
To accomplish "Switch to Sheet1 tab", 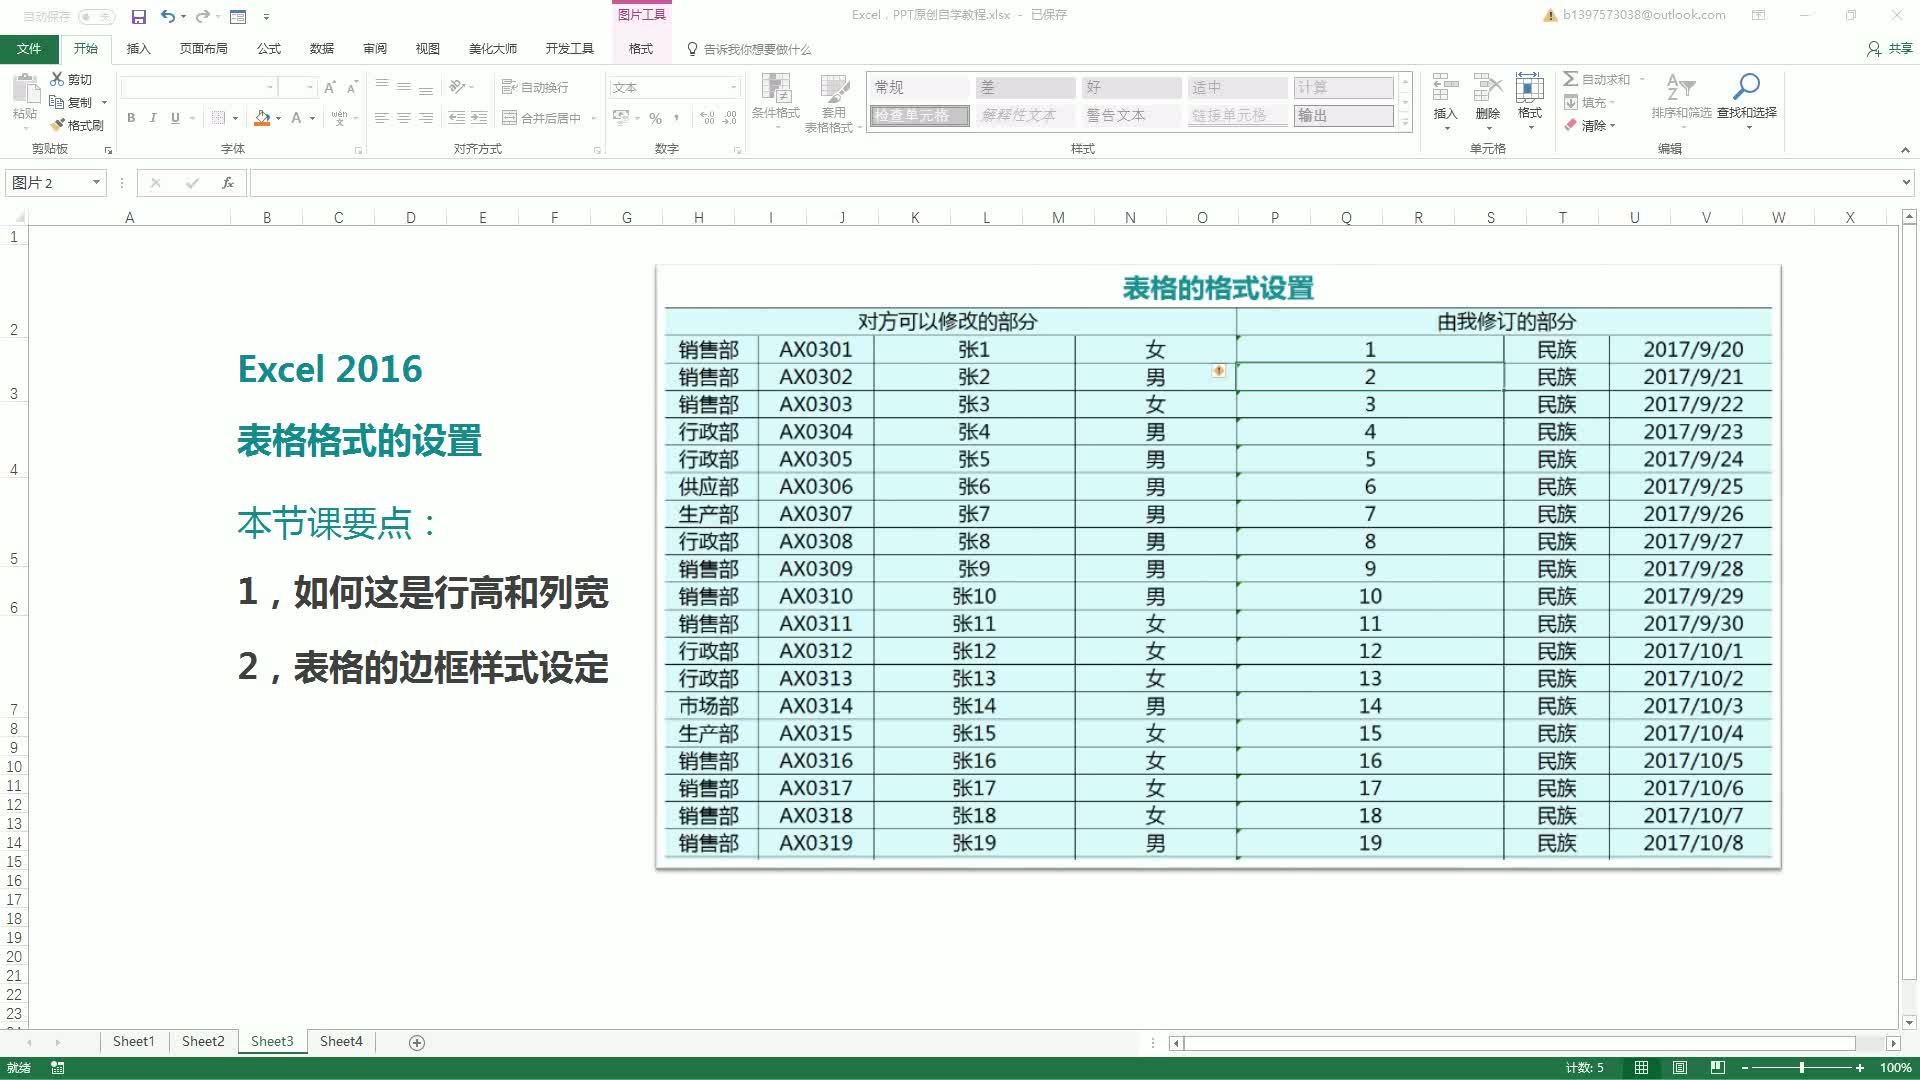I will (133, 1041).
